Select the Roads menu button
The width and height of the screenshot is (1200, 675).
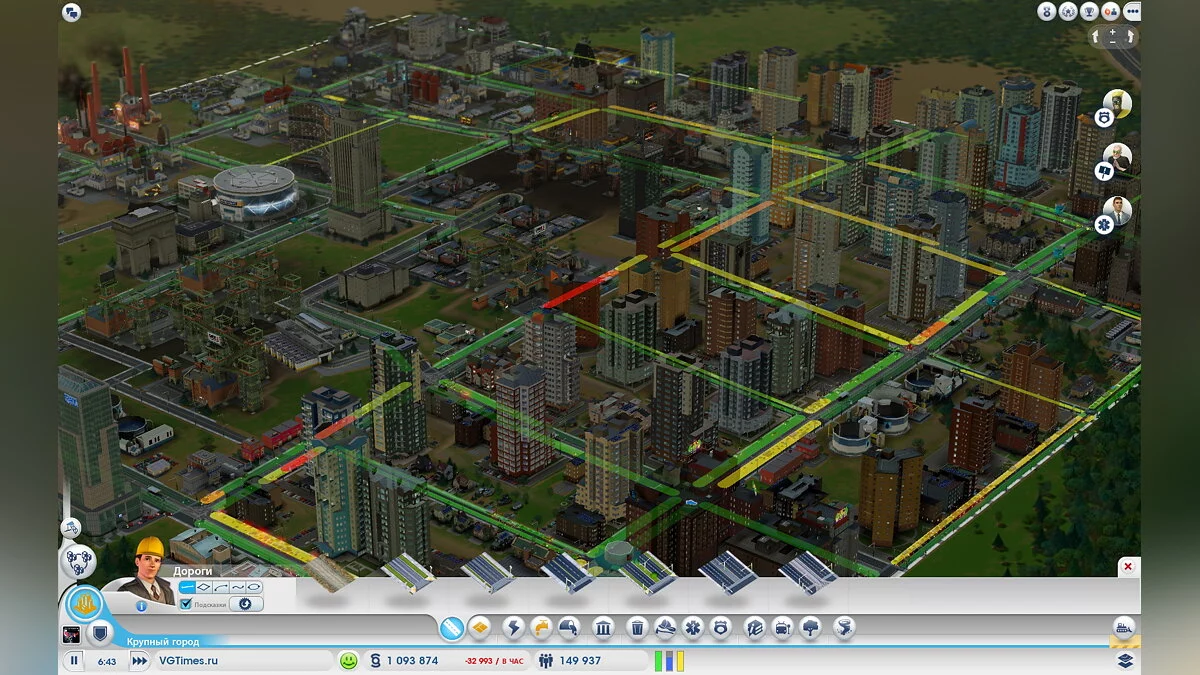(452, 628)
